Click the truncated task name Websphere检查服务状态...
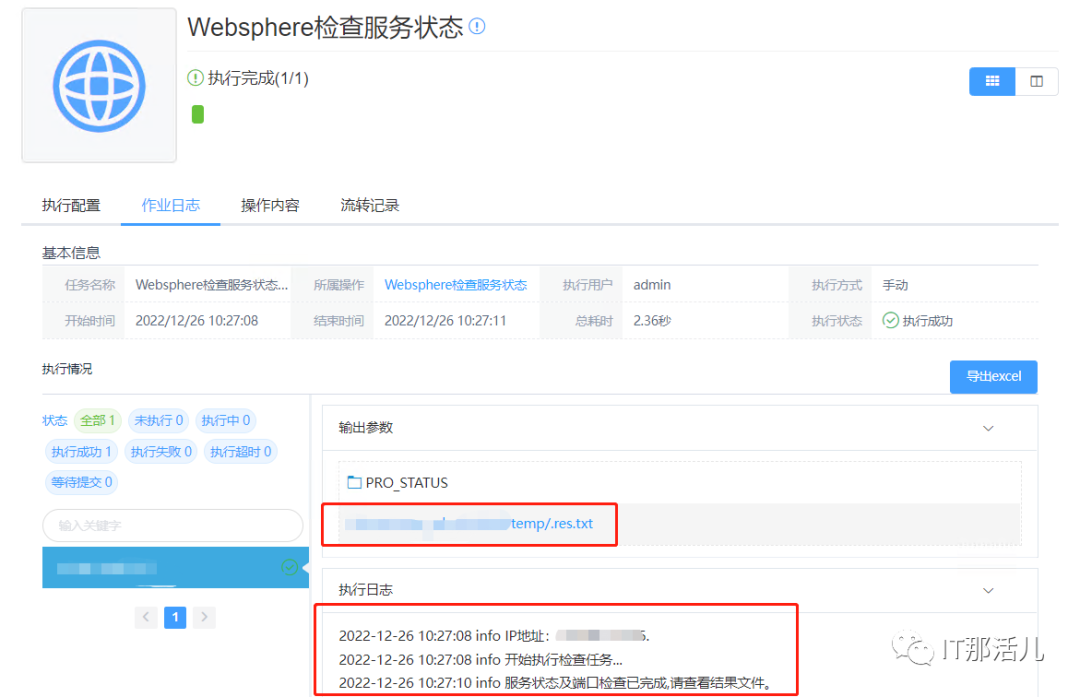Viewport: 1080px width, 697px height. point(211,284)
